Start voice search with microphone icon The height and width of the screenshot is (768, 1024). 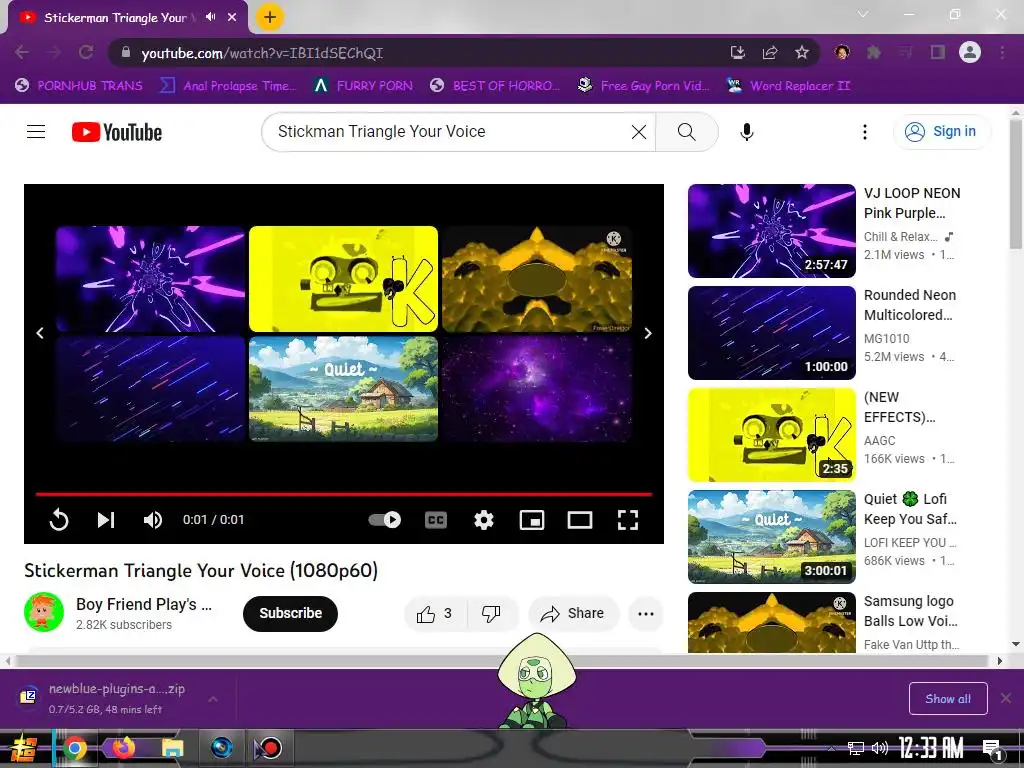(746, 132)
